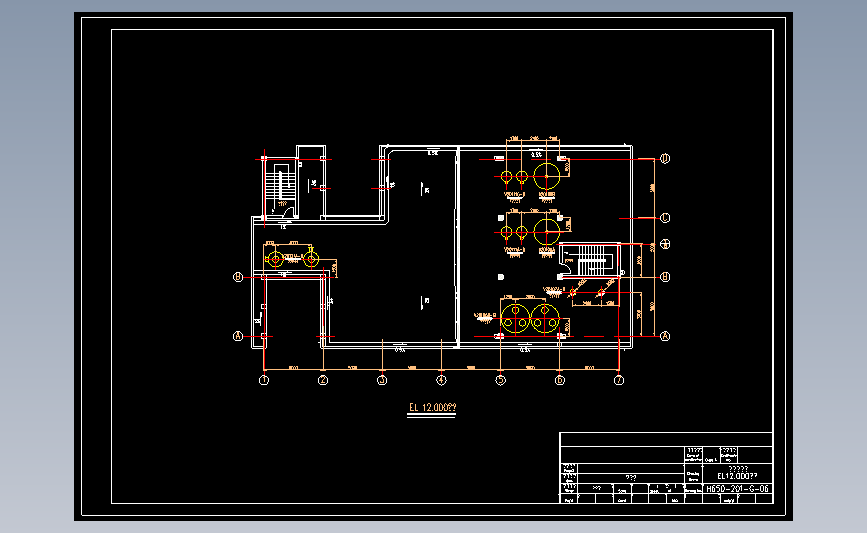867x533 pixels.
Task: Select the left yellow vessel above left grid B
Action: click(x=275, y=259)
